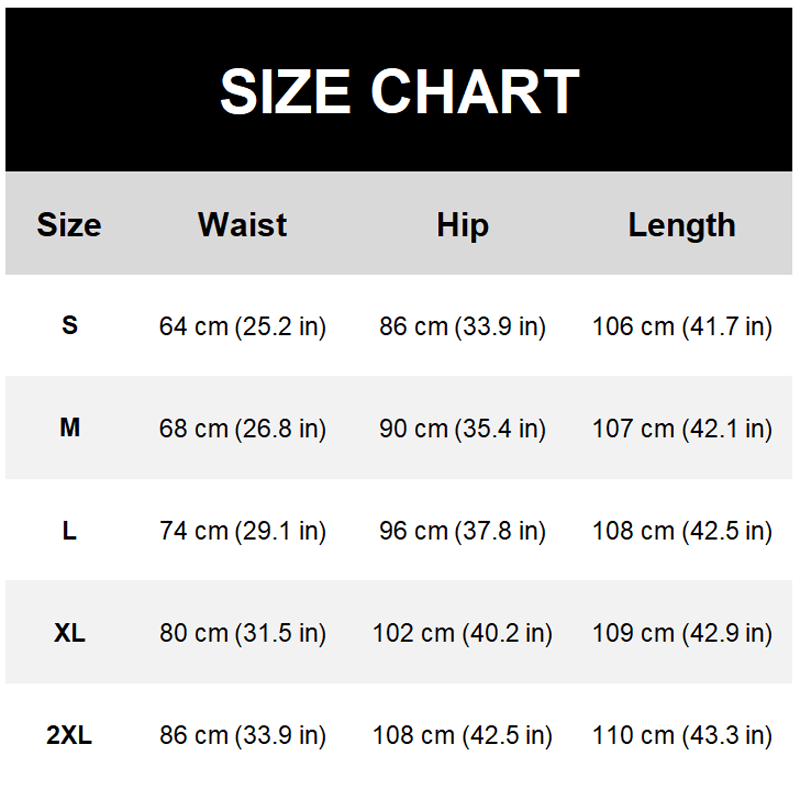Click the Hip column header
The image size is (800, 800).
coord(462,226)
